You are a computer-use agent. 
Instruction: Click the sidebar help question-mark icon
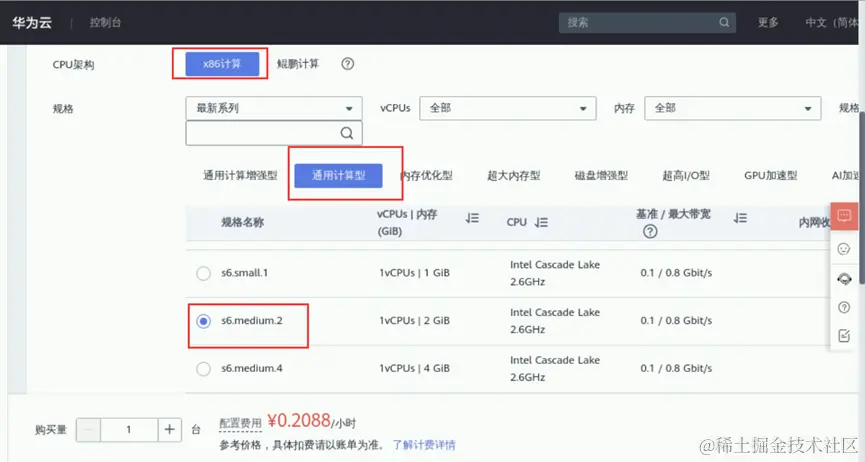(x=844, y=307)
